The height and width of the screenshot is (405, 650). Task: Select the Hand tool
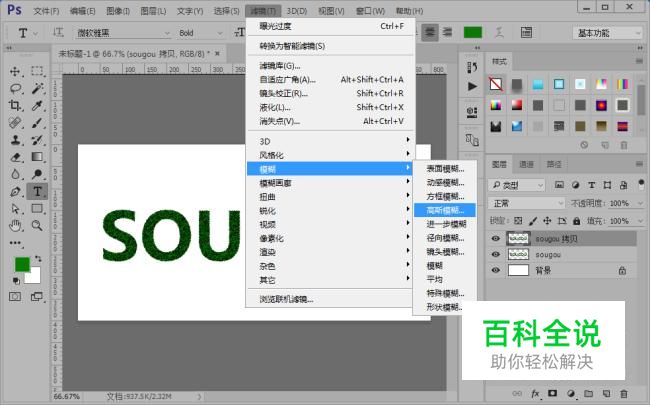click(16, 225)
